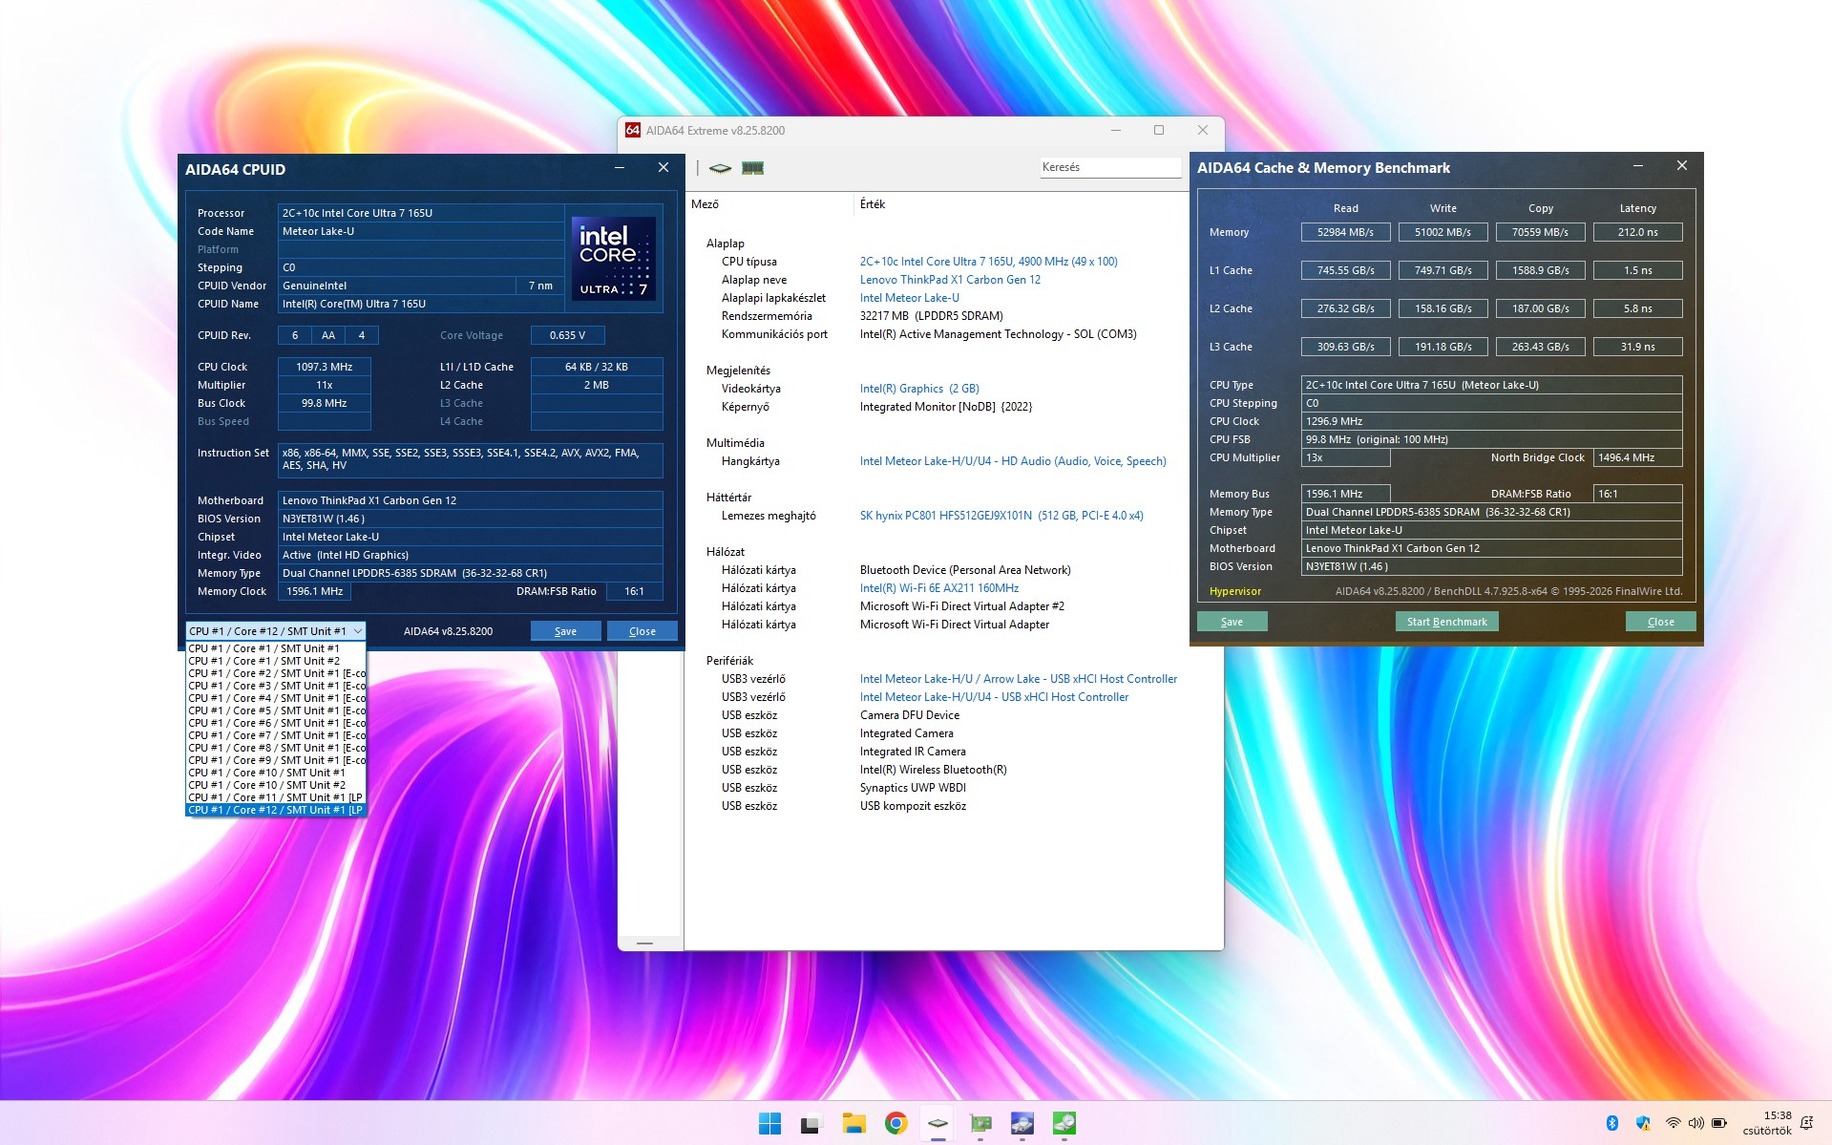
Task: Open the Meteor Lake-H/U/U4 USB xHCI Host Controller link
Action: 994,697
